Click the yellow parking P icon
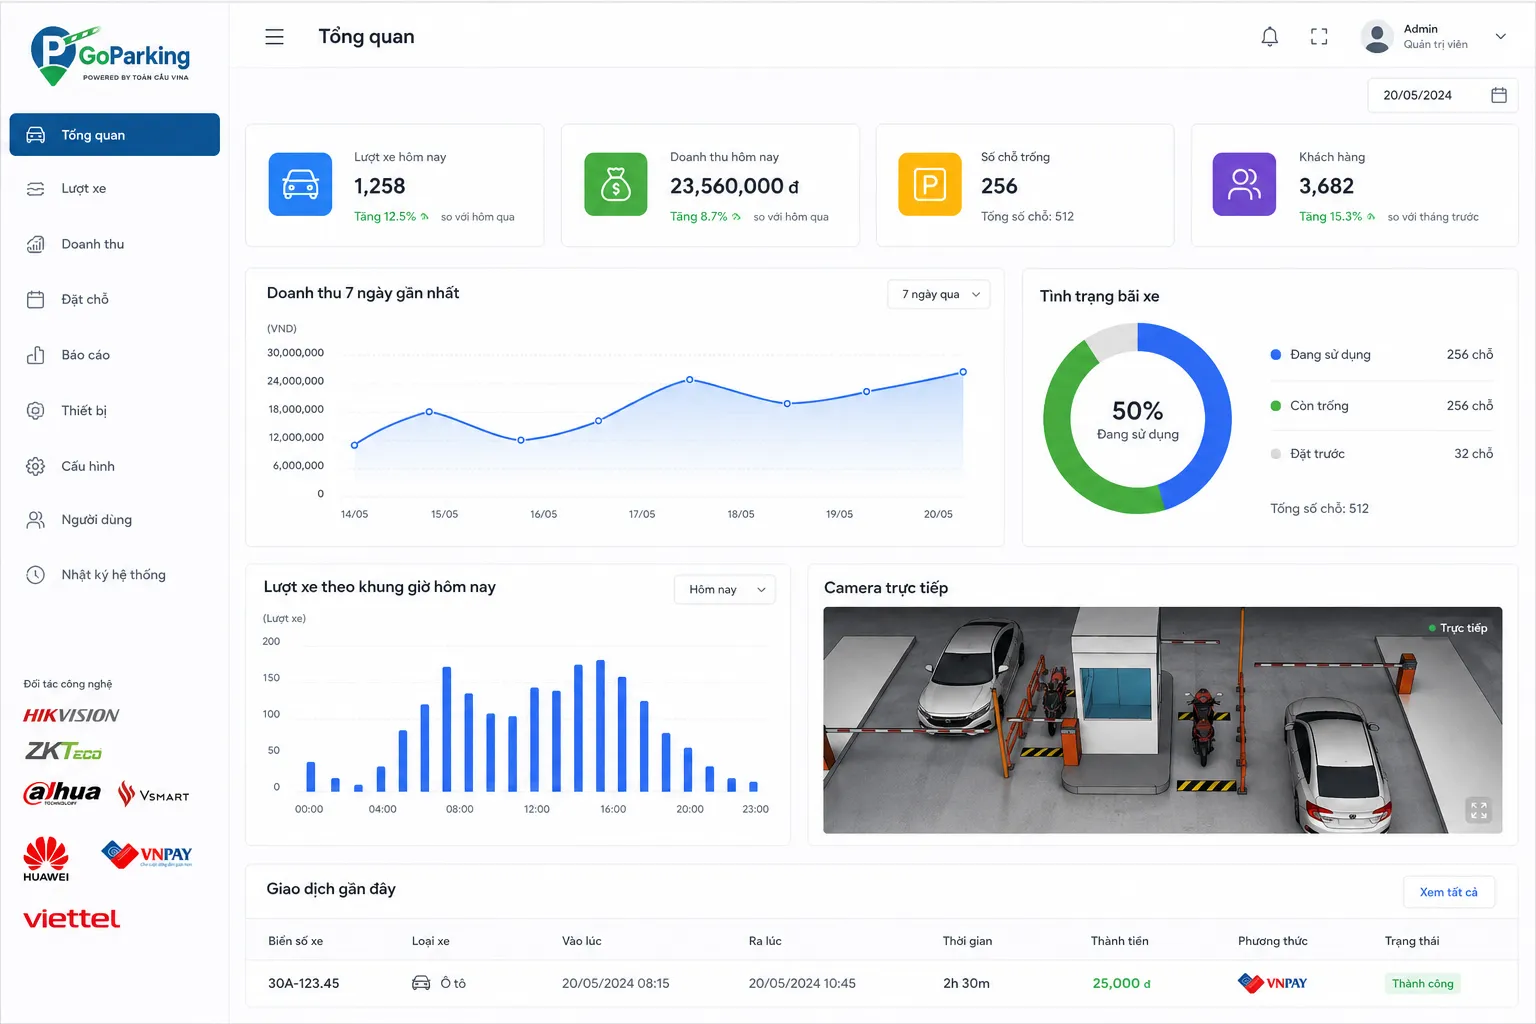Screen dimensions: 1536x1024 click(x=930, y=184)
